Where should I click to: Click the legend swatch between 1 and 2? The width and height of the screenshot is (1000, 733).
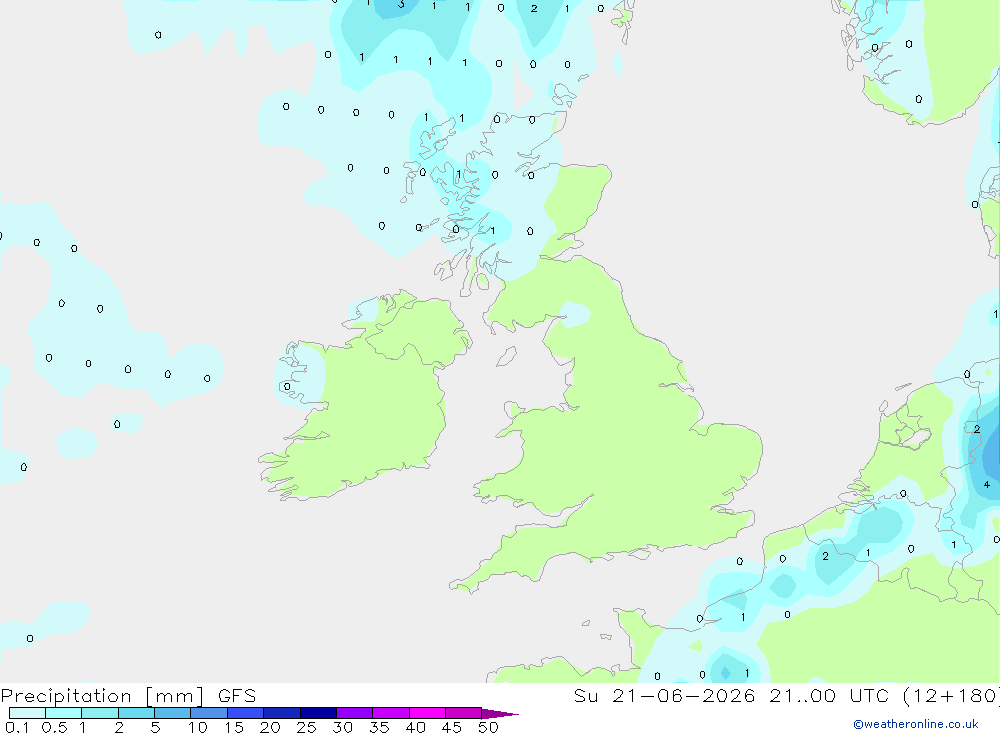click(x=100, y=713)
